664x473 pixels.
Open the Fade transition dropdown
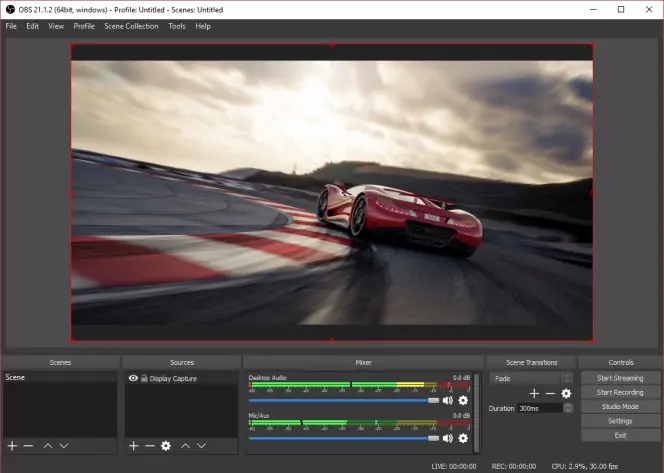(531, 379)
